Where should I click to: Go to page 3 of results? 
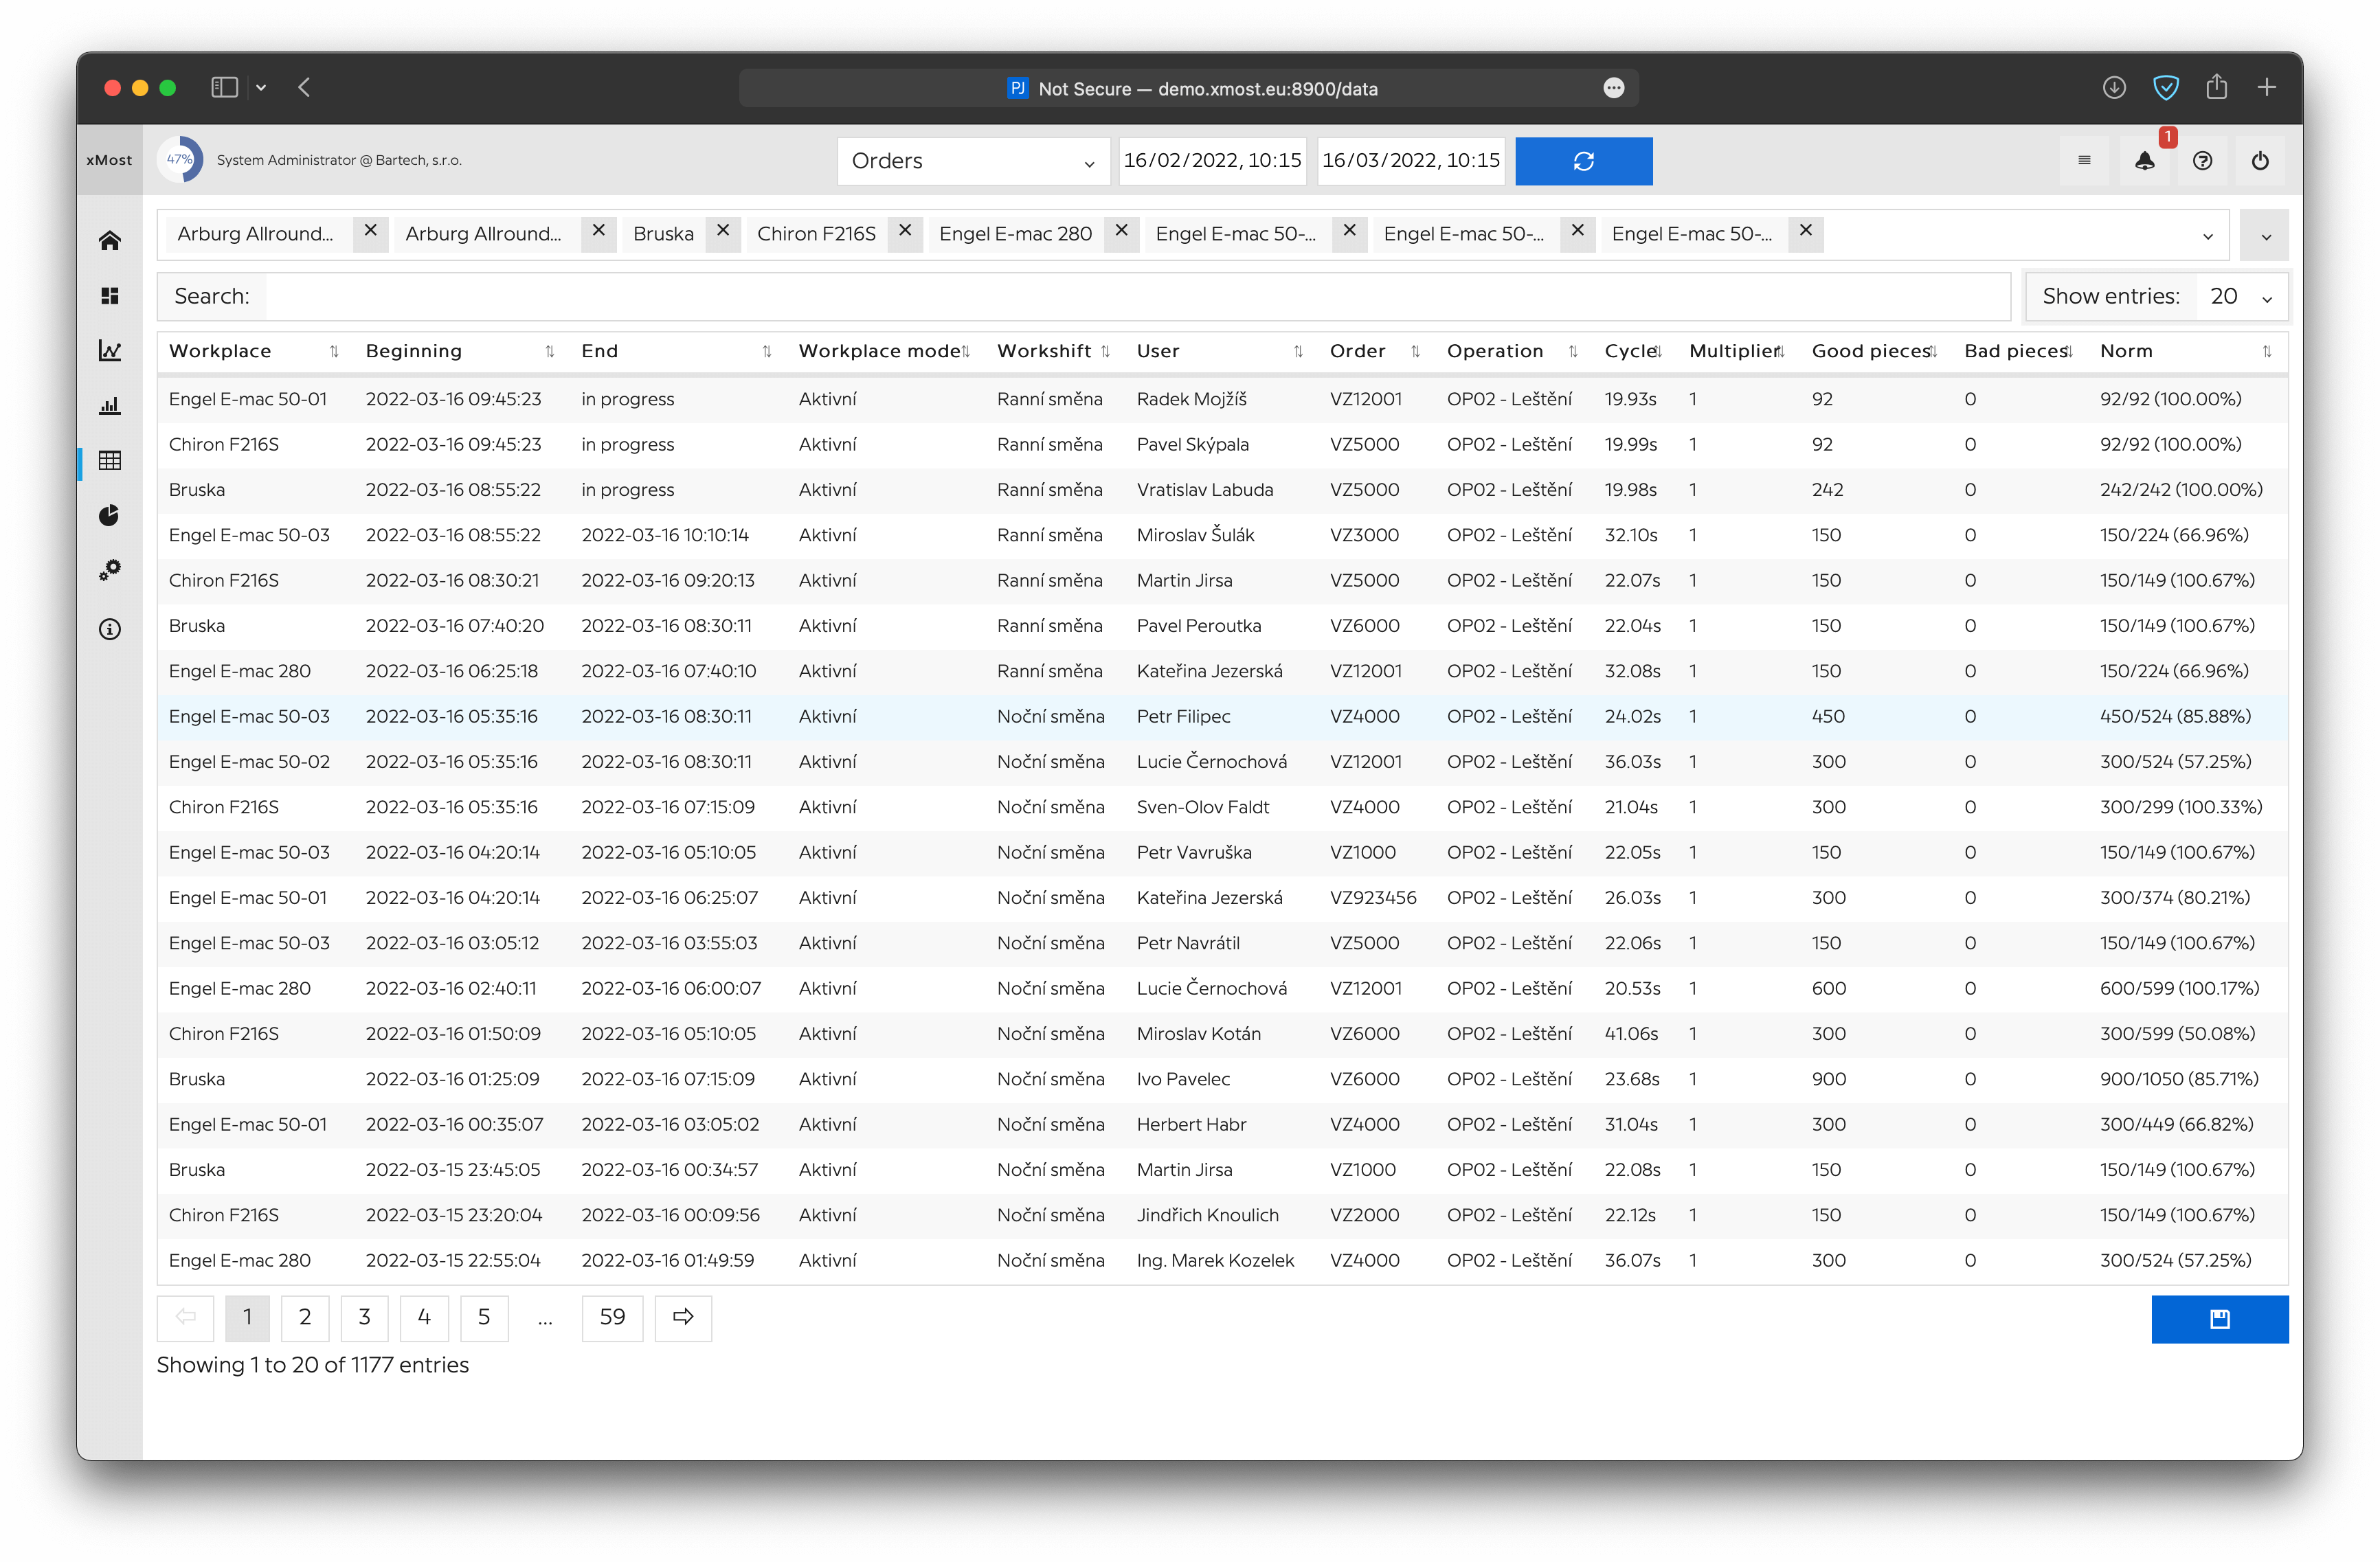[x=365, y=1317]
